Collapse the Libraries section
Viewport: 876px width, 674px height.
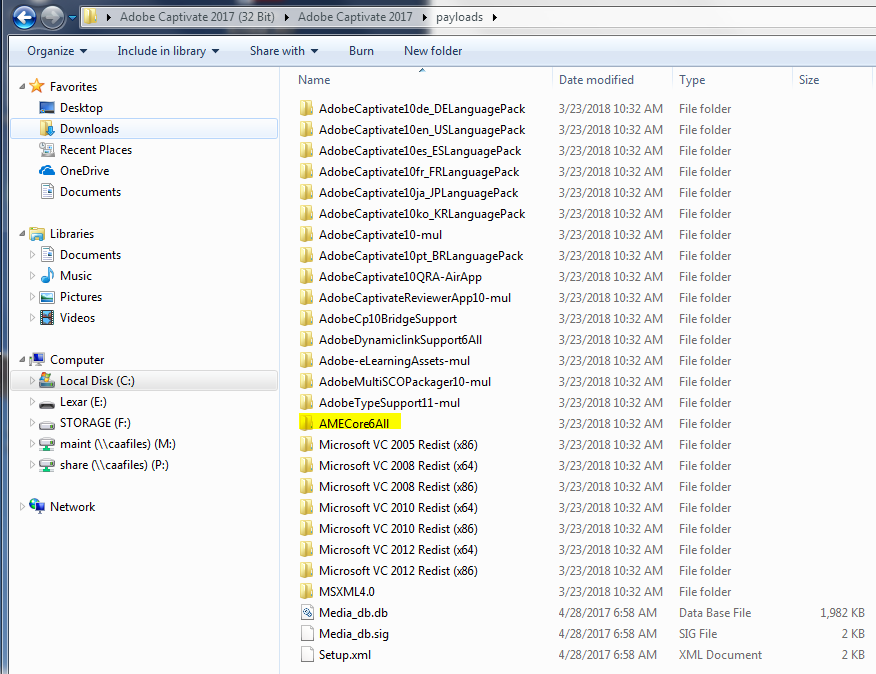[x=22, y=234]
